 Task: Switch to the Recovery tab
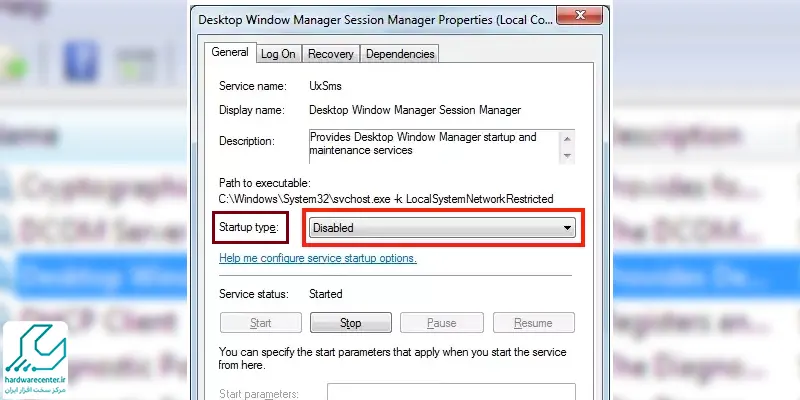(x=331, y=54)
